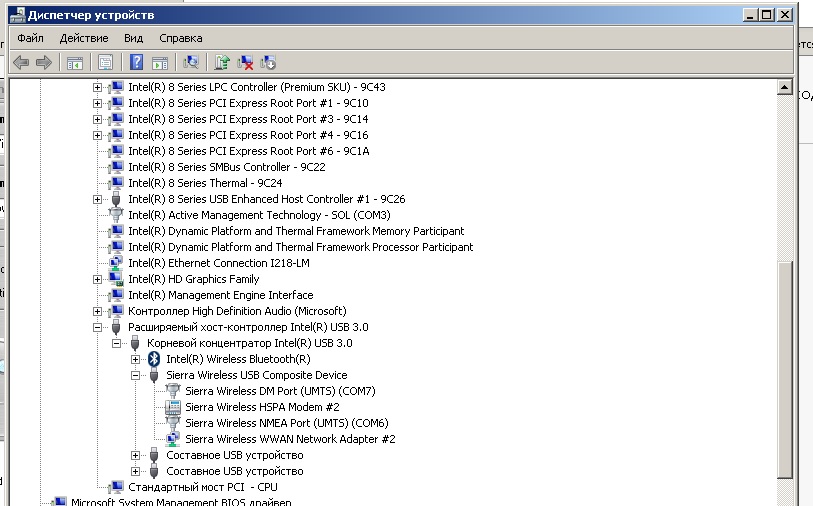Viewport: 813px width, 506px height.
Task: Select Sierra Wireless HSPA Modem #2
Action: click(262, 407)
